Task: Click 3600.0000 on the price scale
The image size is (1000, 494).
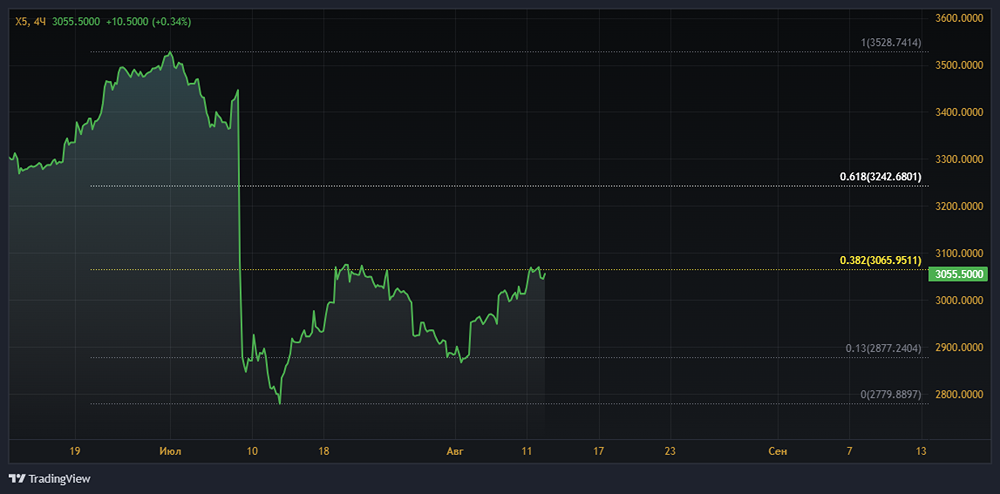Action: 960,18
